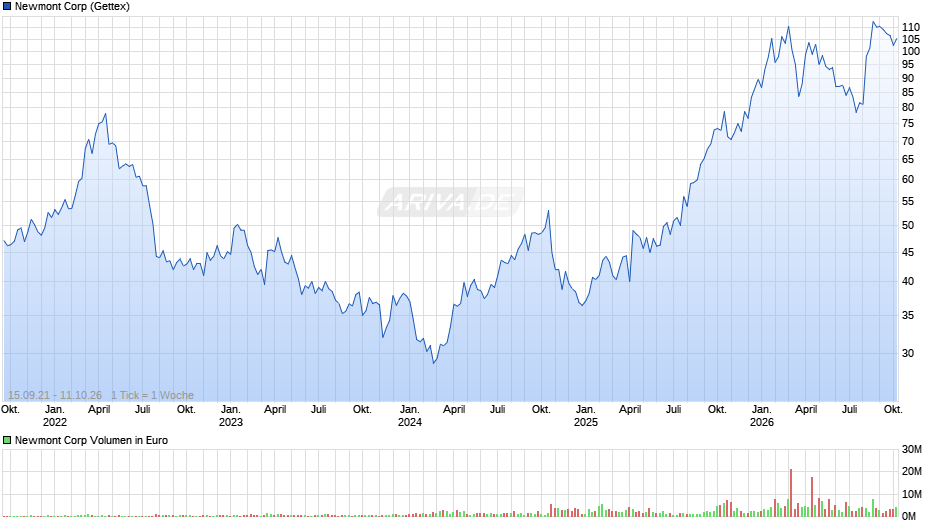Screen dimensions: 940x526
Task: Click the 105 price axis label
Action: point(911,40)
